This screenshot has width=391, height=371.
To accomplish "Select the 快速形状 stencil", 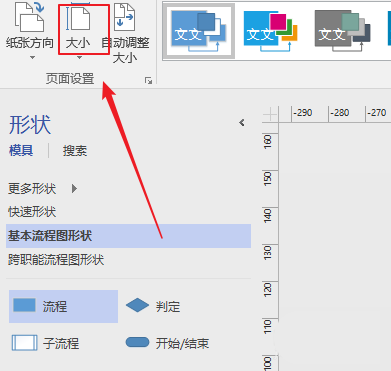I will (x=32, y=212).
